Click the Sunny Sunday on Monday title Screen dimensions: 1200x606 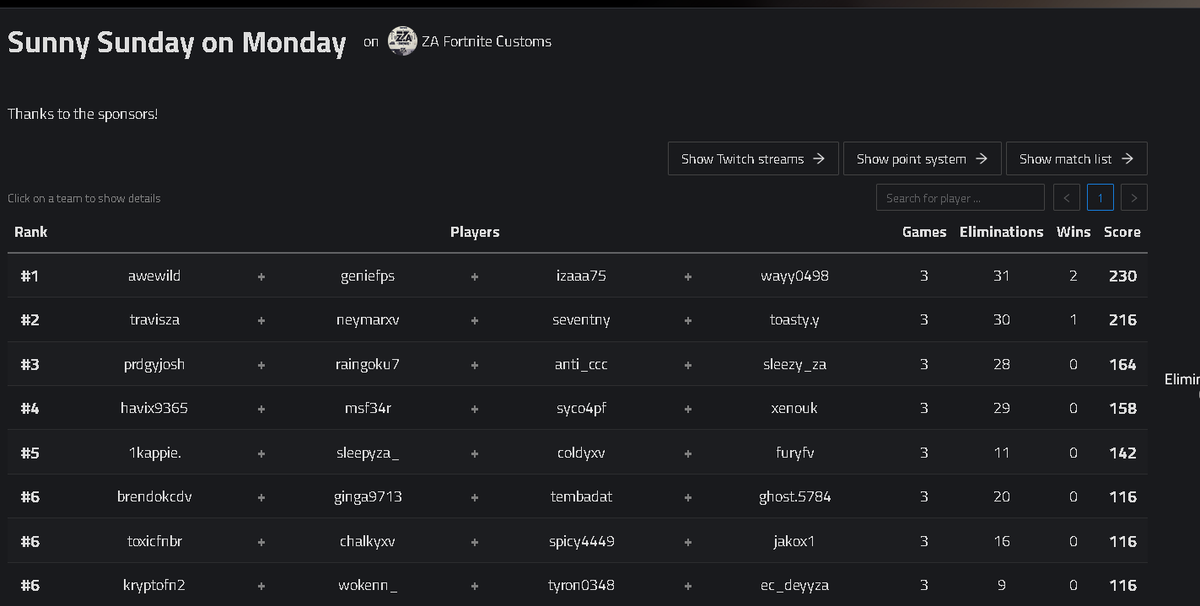177,42
